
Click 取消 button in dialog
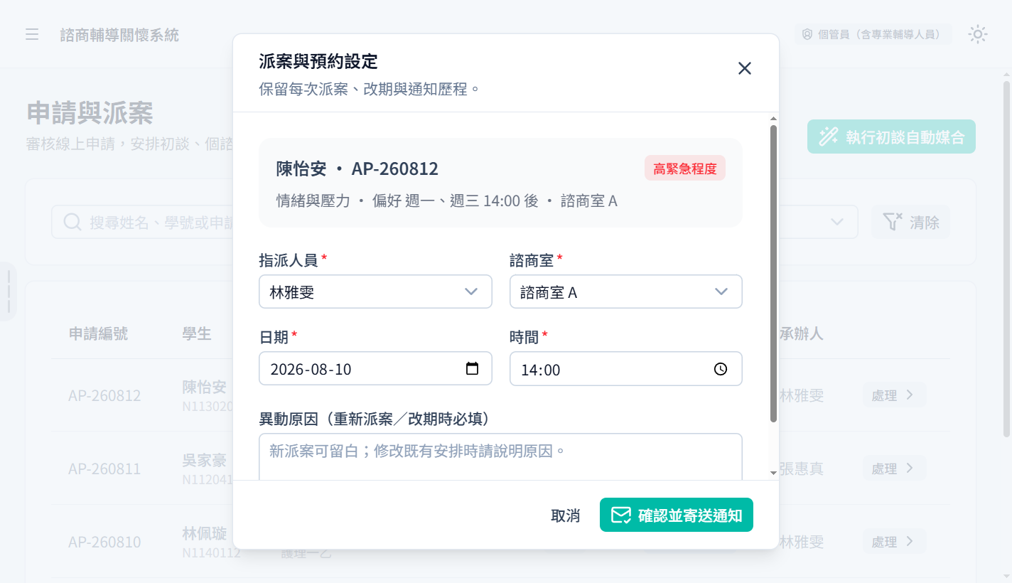click(x=565, y=515)
